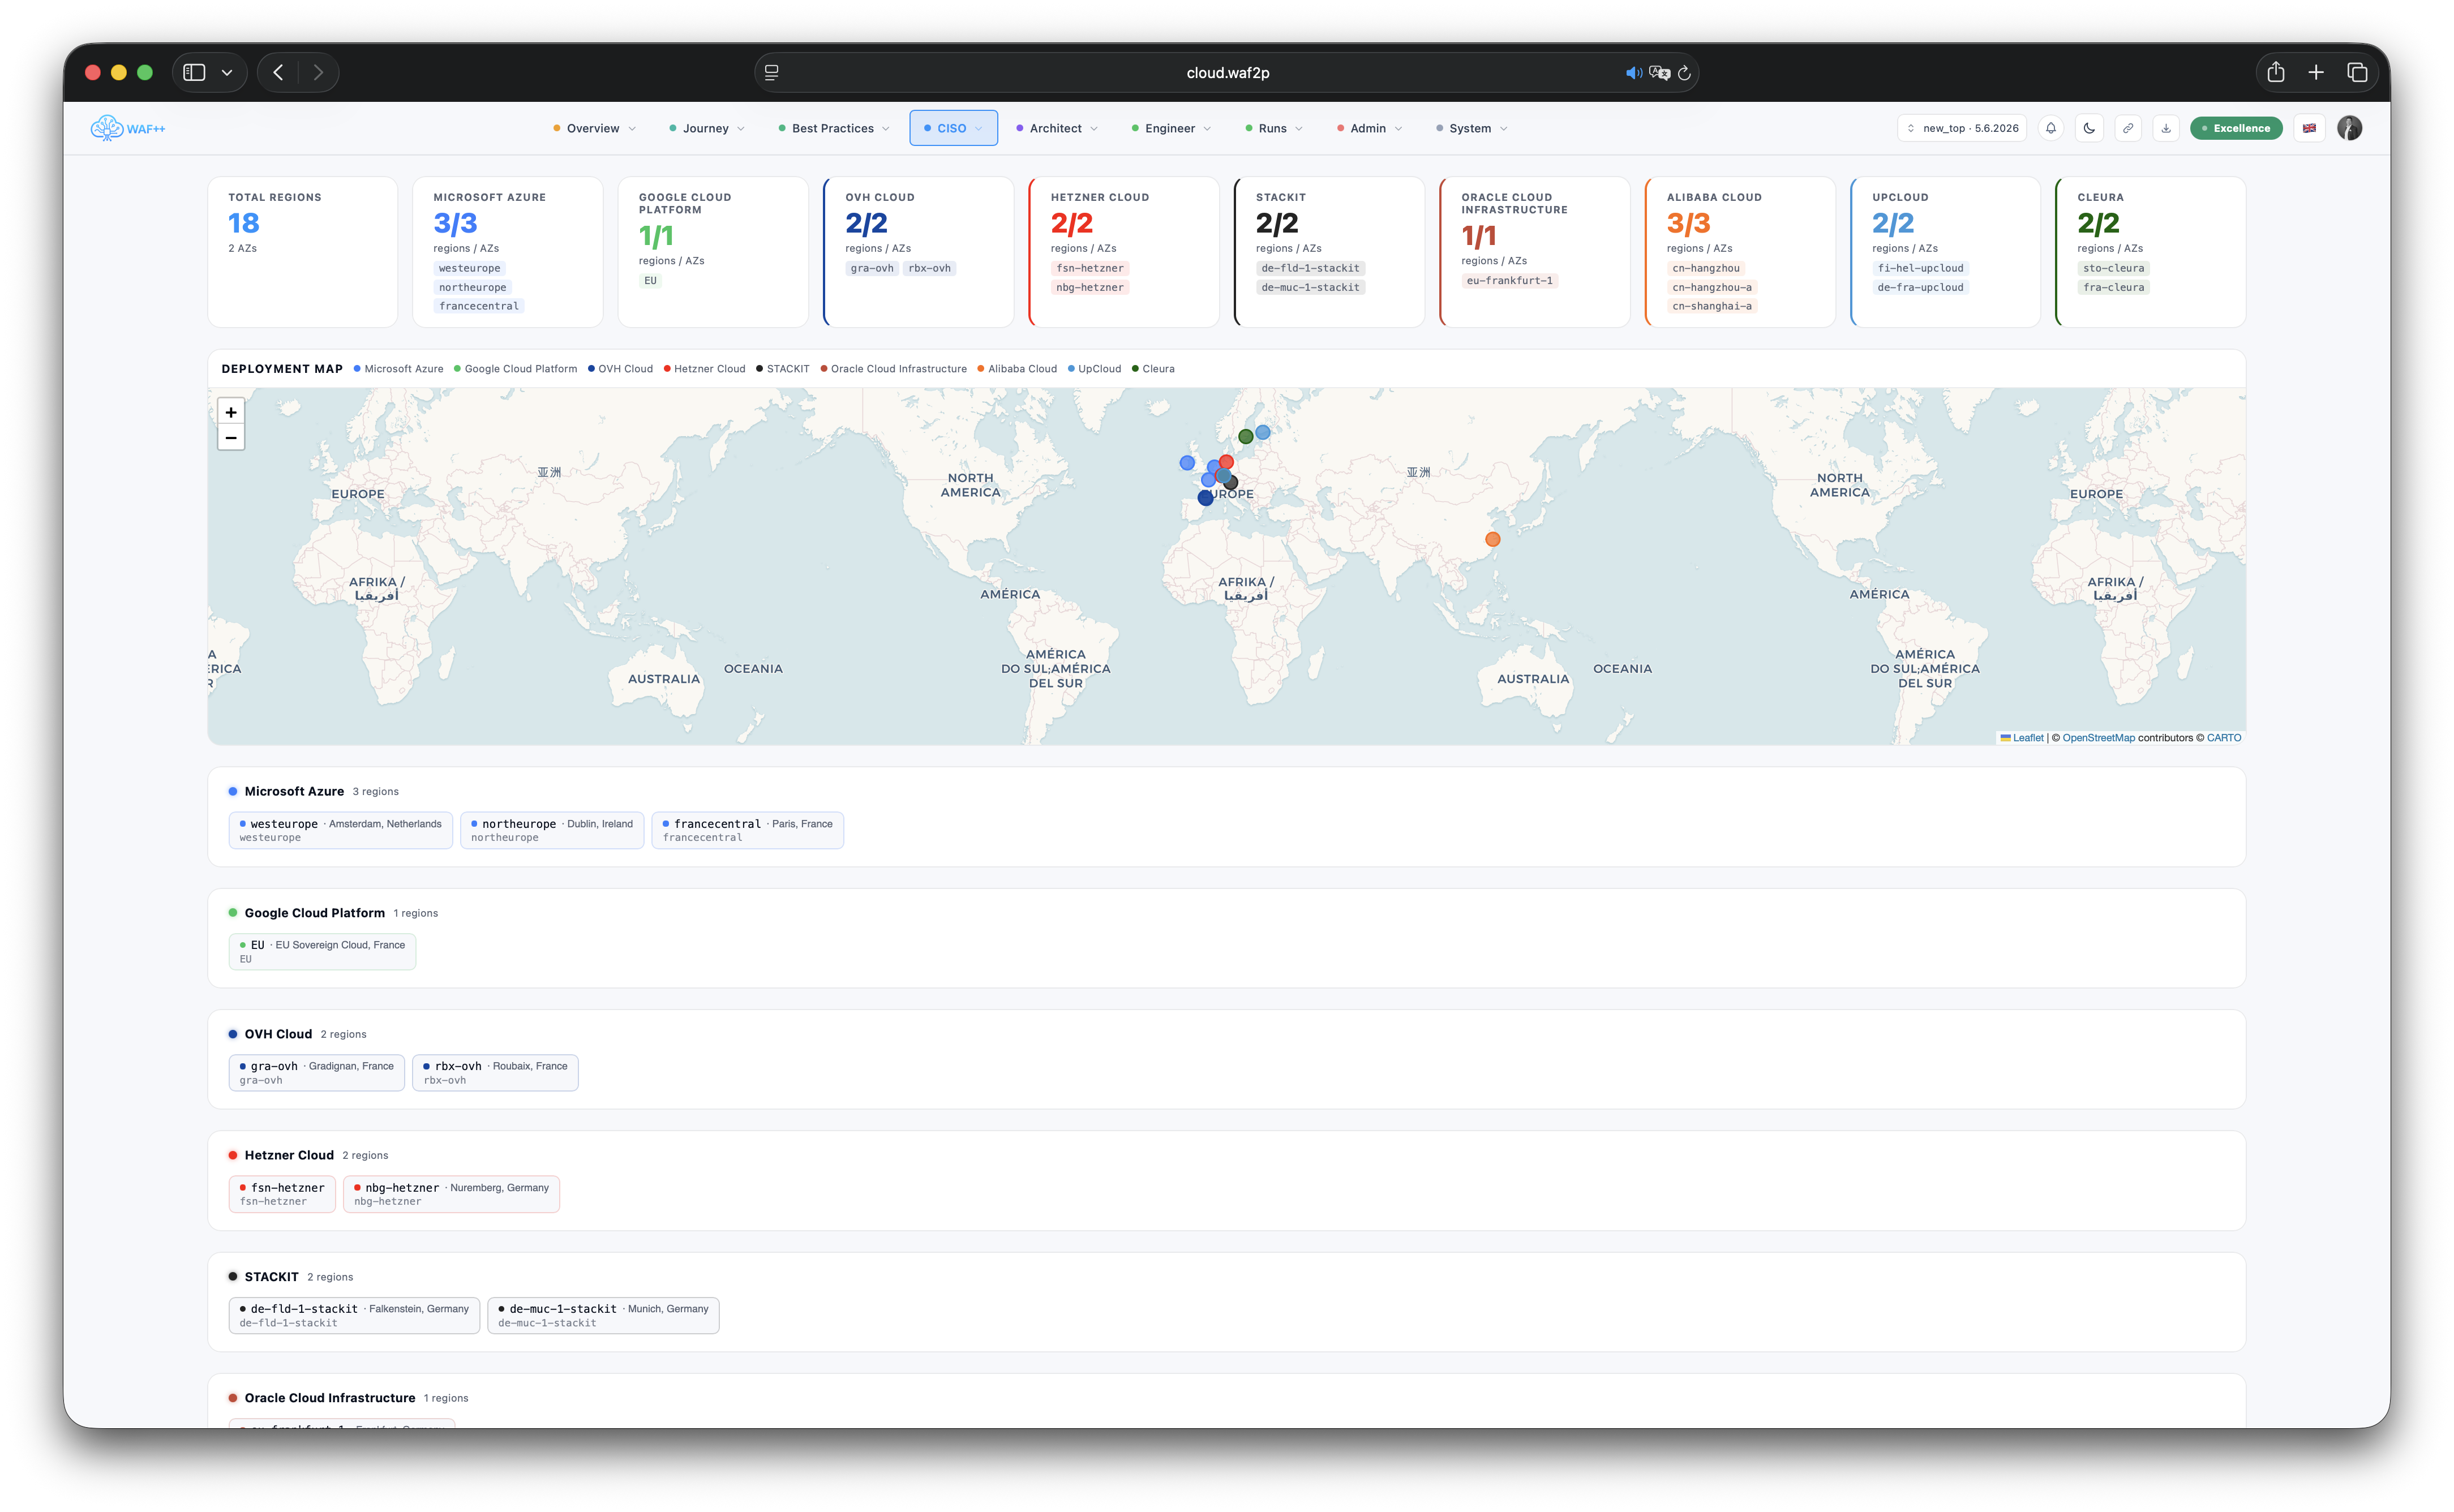Image resolution: width=2454 pixels, height=1512 pixels.
Task: Open the browser share icon
Action: (2276, 72)
